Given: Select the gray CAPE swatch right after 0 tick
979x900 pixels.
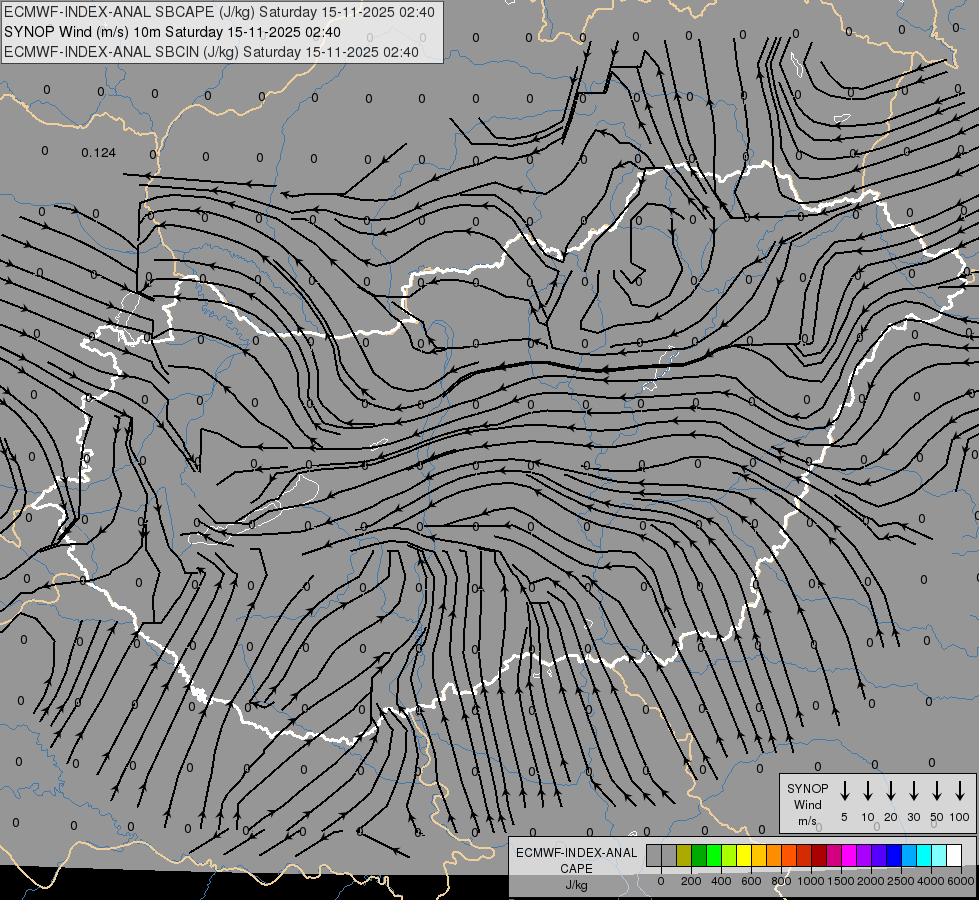Looking at the screenshot, I should pyautogui.click(x=669, y=855).
